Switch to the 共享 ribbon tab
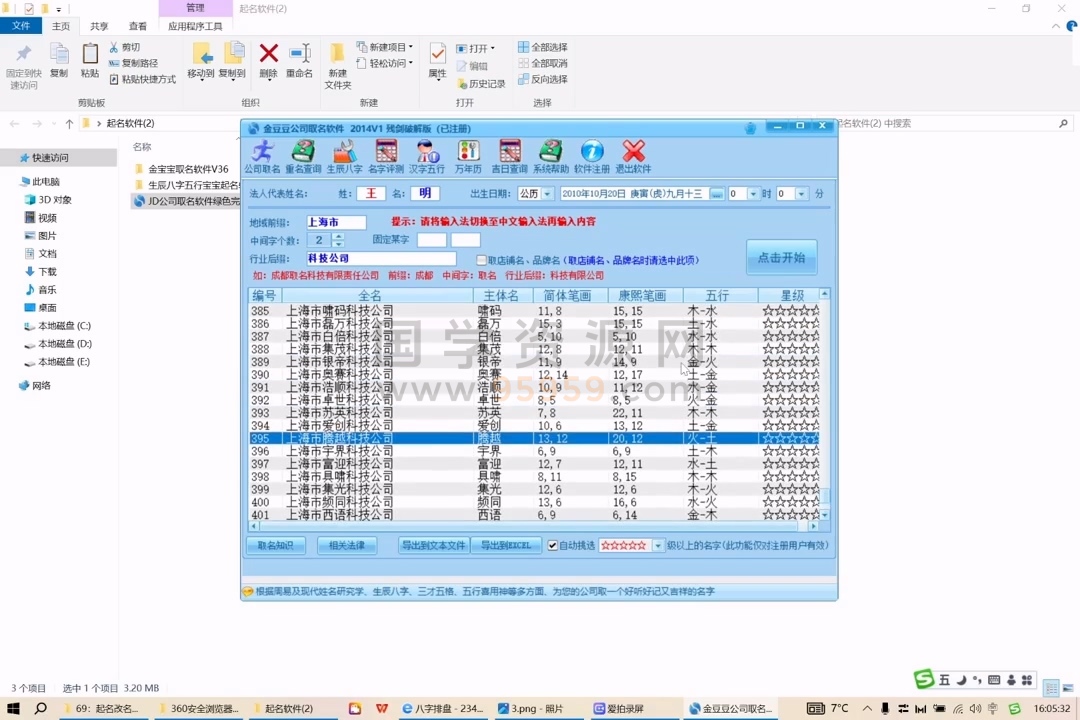Image resolution: width=1080 pixels, height=720 pixels. [x=99, y=25]
